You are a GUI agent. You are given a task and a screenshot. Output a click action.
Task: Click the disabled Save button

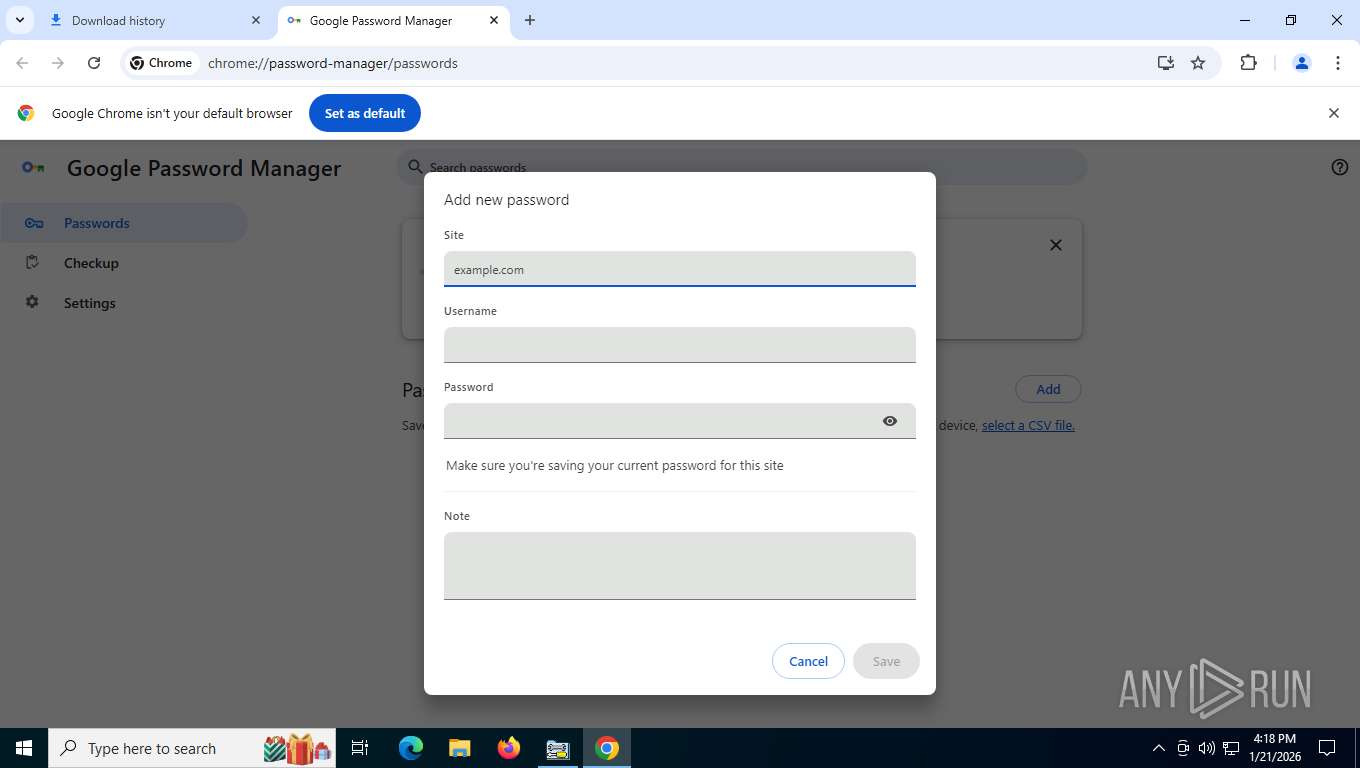(x=886, y=661)
